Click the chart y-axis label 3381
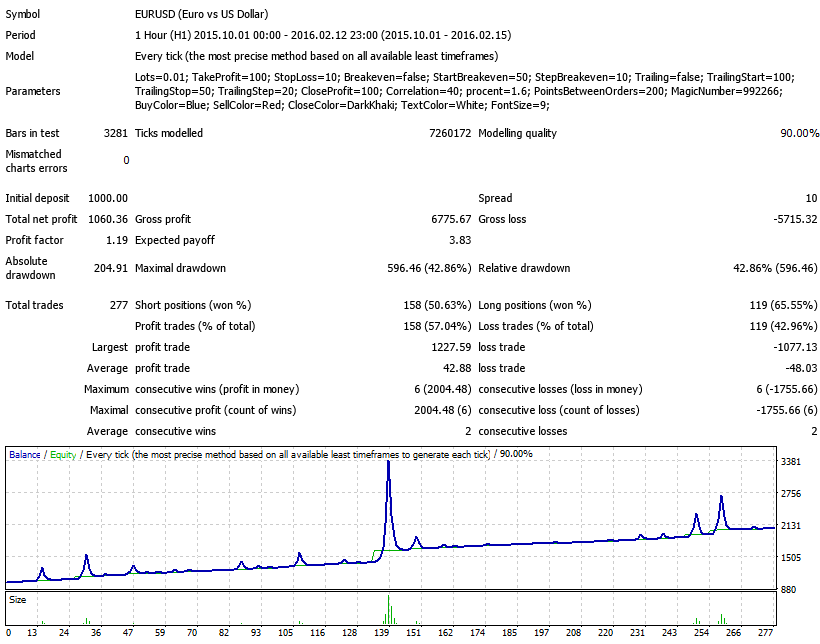Image resolution: width=820 pixels, height=644 pixels. pyautogui.click(x=791, y=461)
